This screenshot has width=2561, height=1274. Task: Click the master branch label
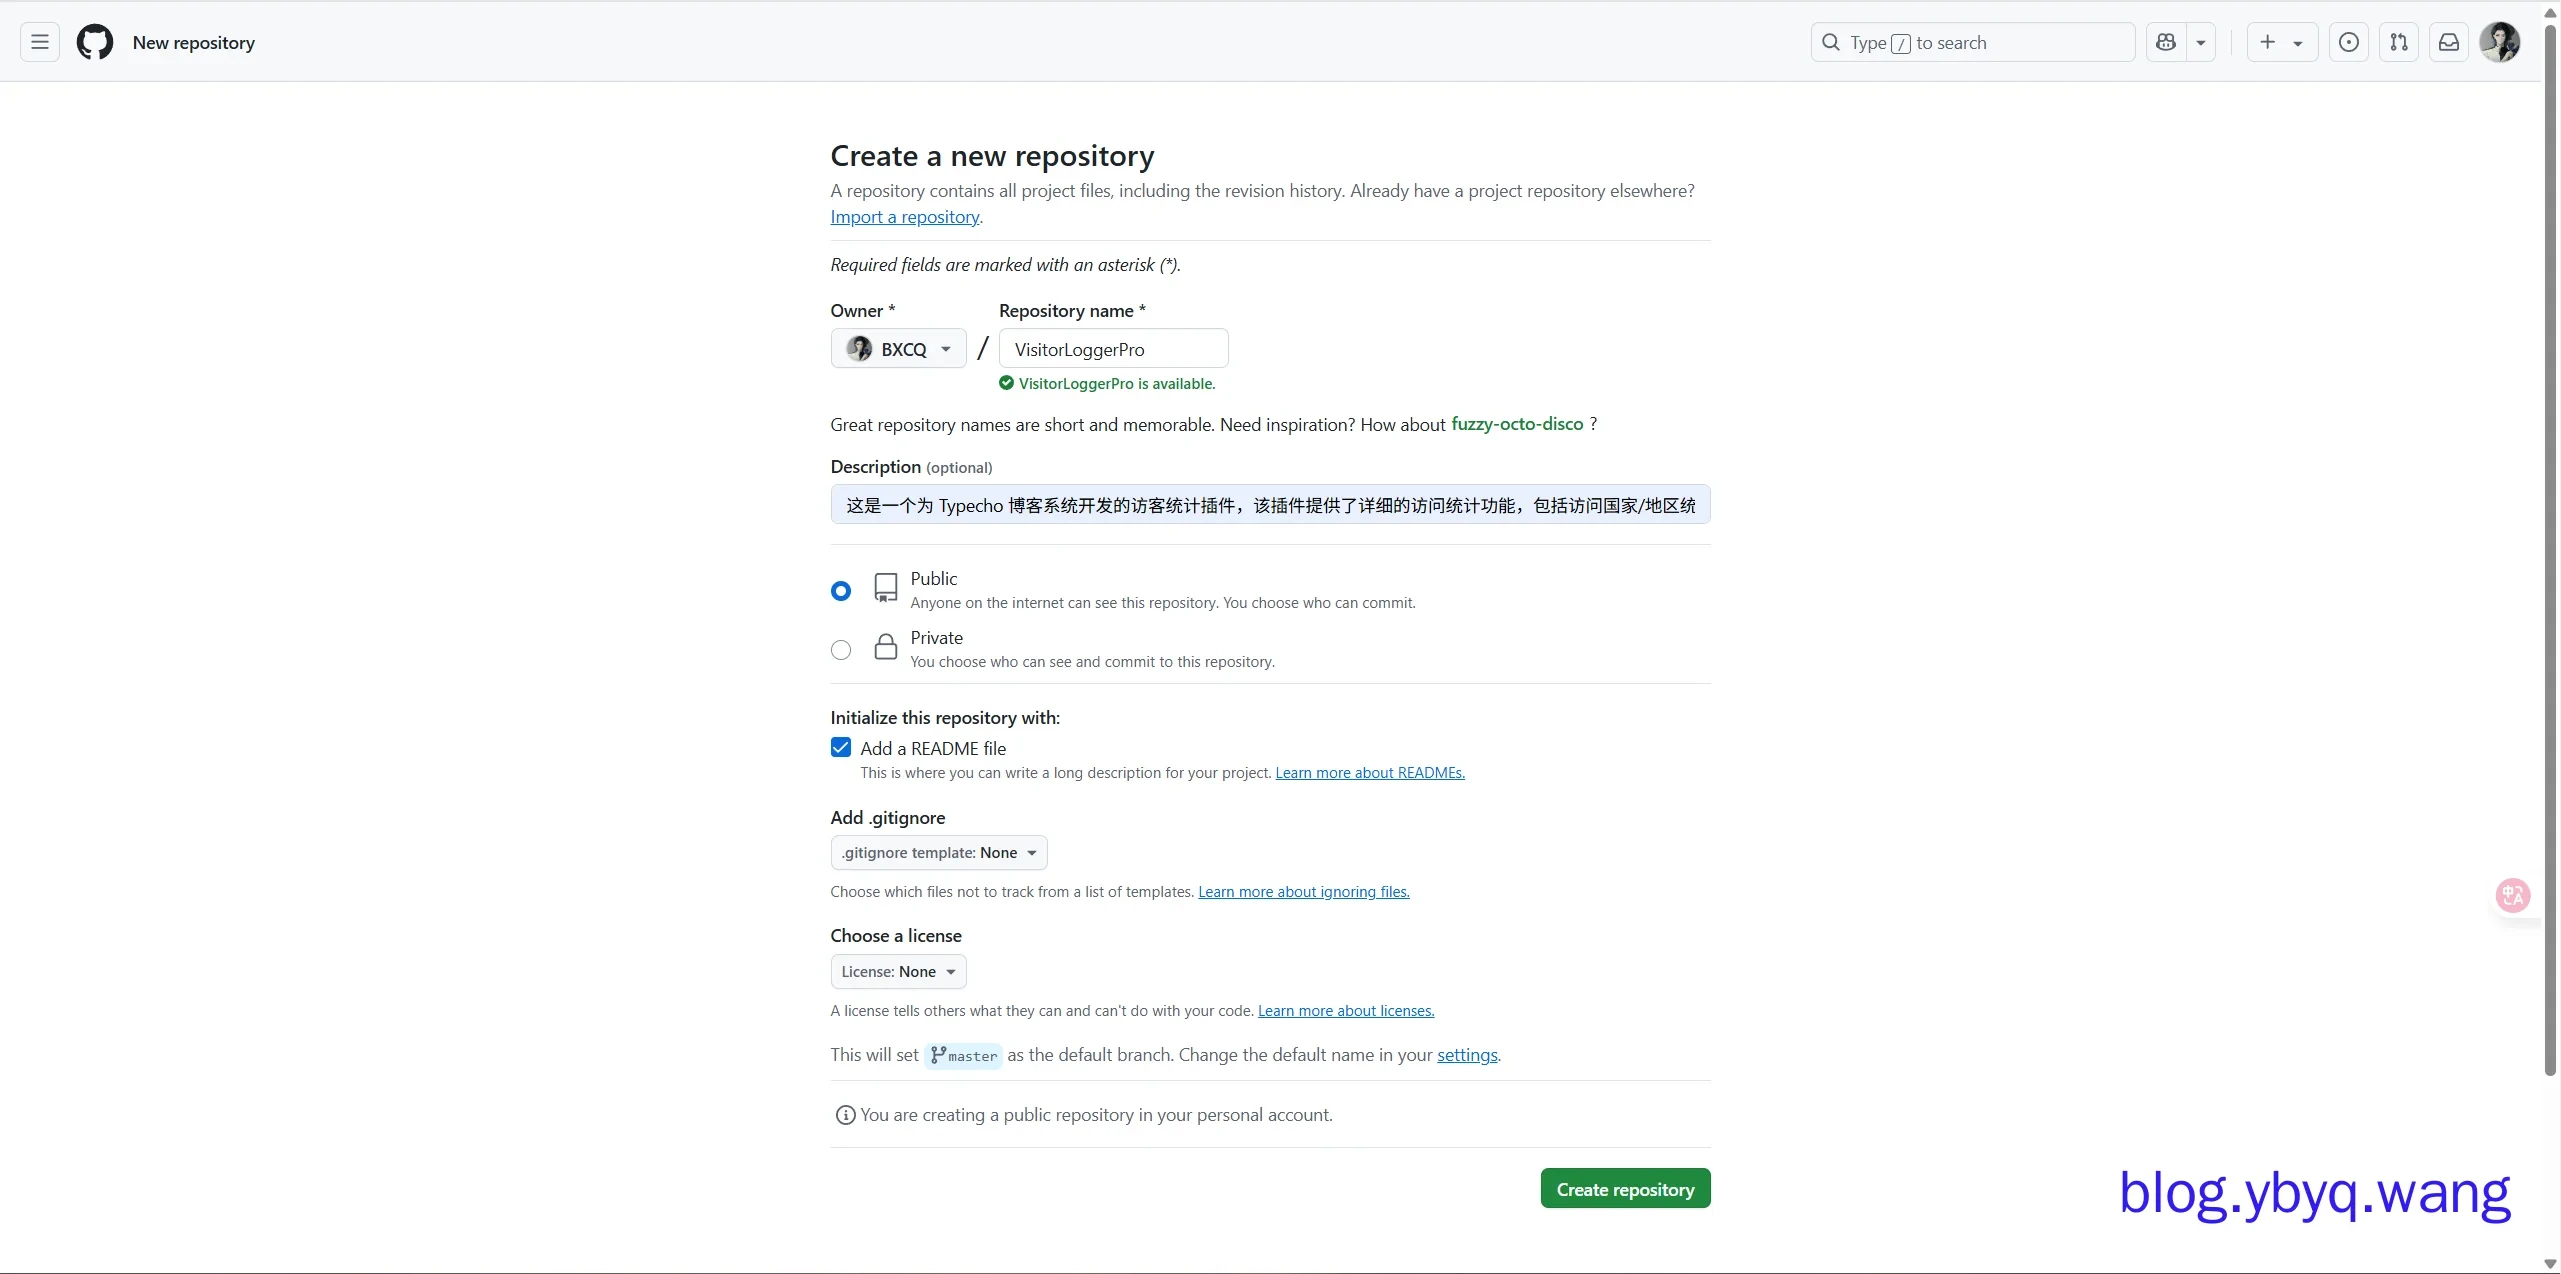coord(963,1056)
